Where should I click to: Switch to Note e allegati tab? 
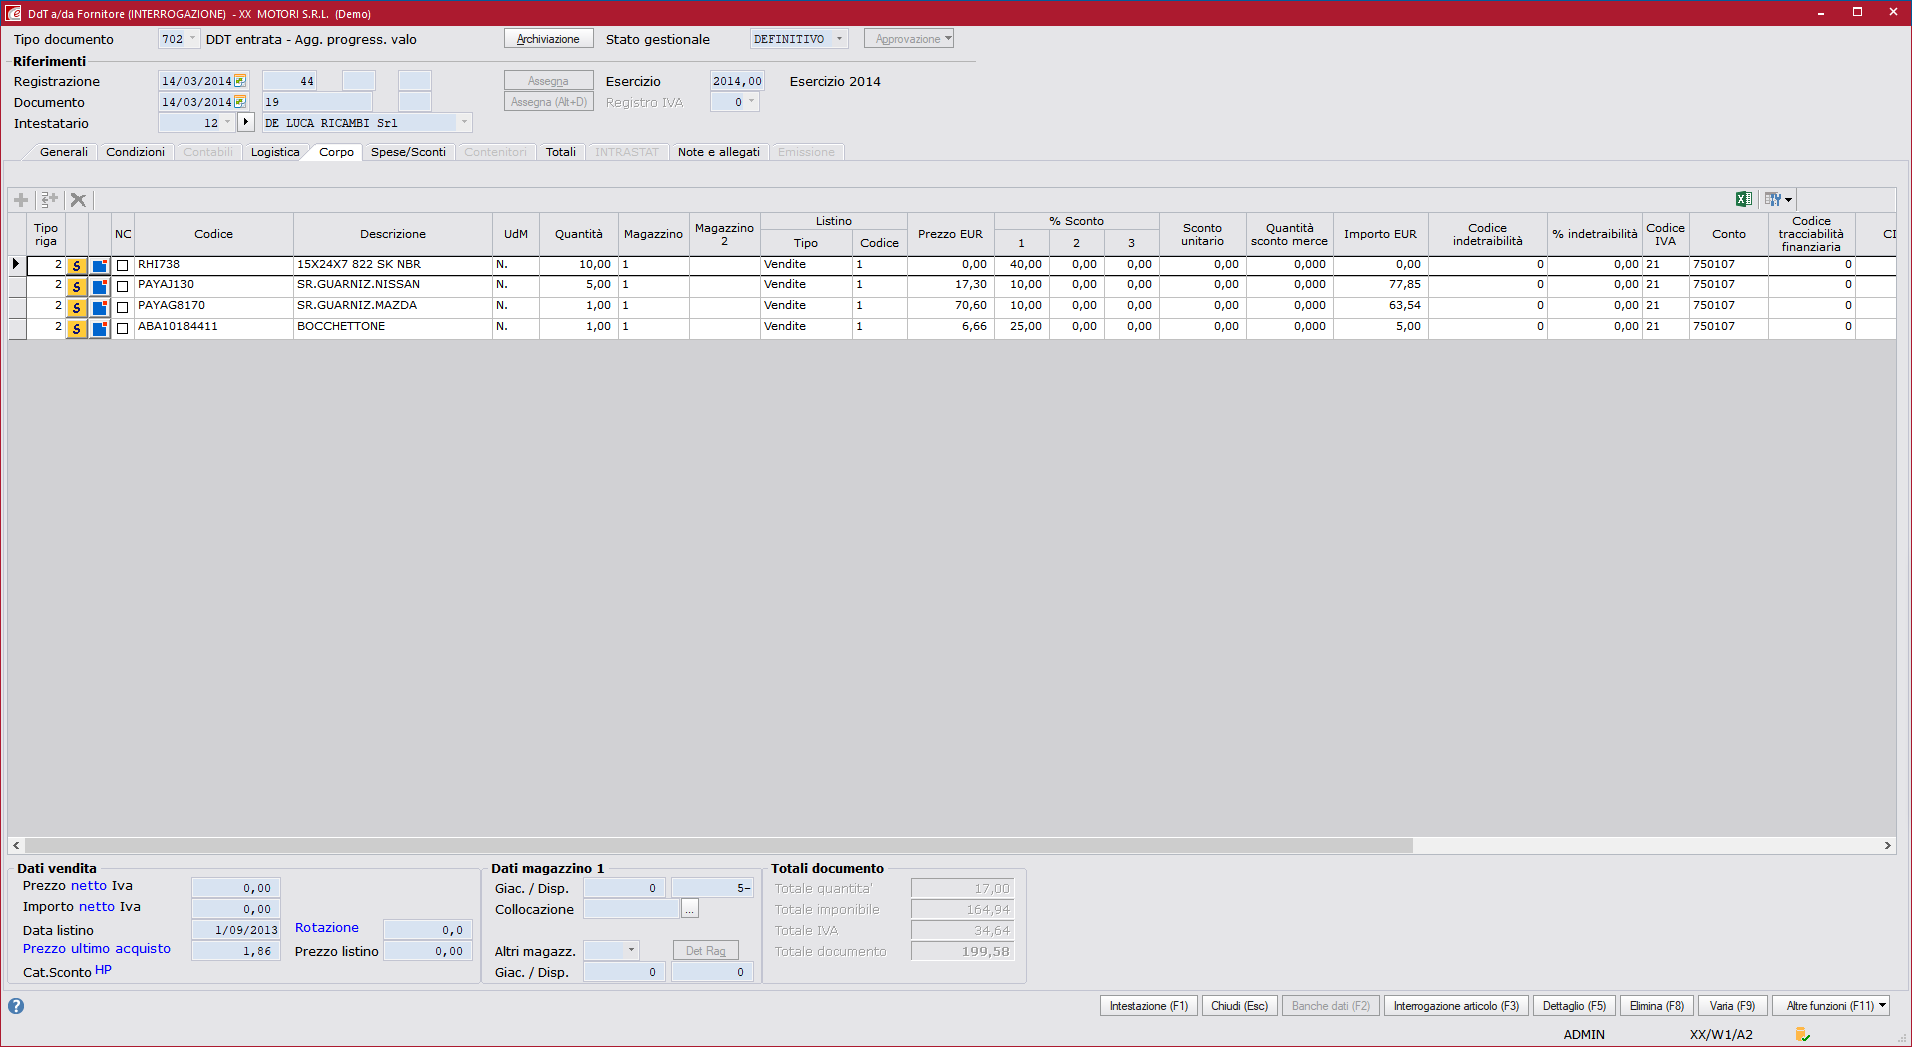coord(719,152)
